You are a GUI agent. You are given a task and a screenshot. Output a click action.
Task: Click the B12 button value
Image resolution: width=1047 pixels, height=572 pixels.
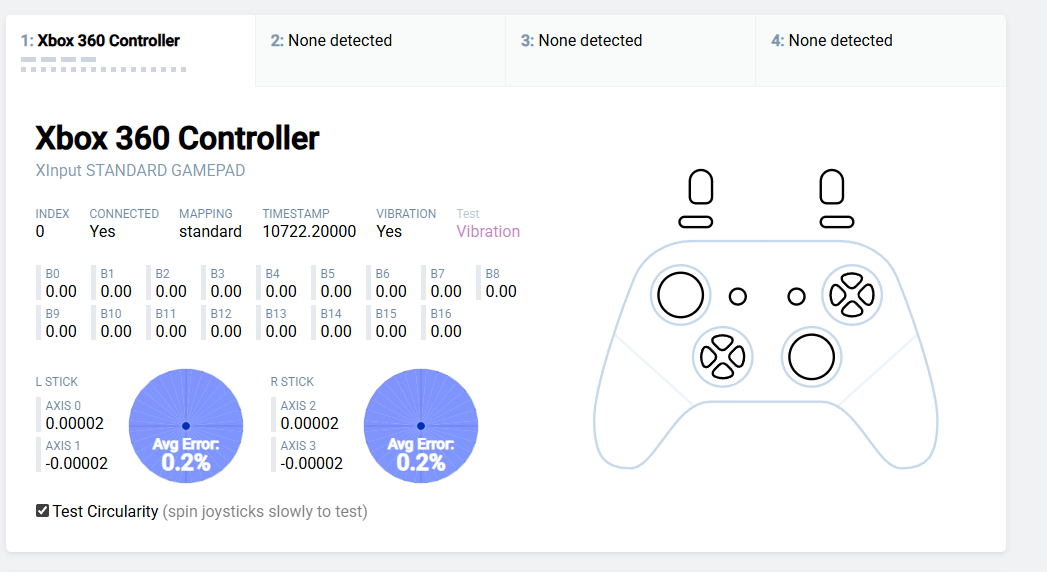click(226, 332)
